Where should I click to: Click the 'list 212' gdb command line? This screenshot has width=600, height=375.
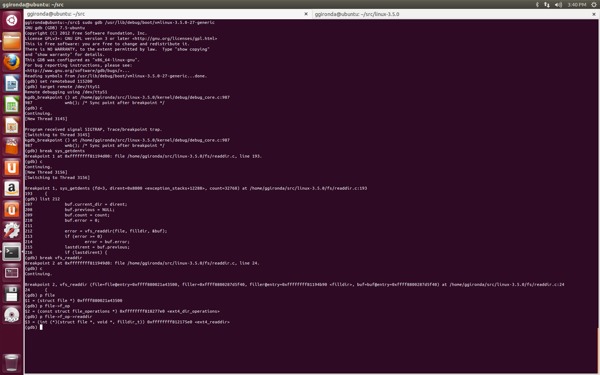[x=42, y=199]
